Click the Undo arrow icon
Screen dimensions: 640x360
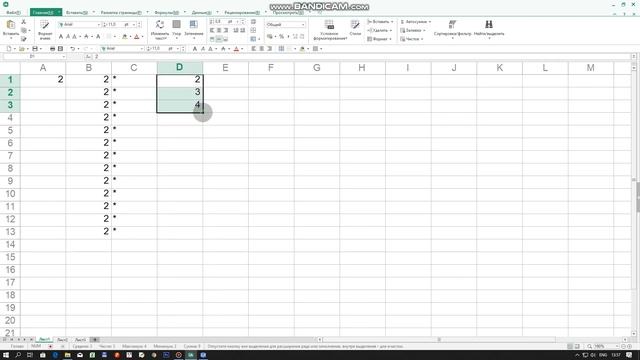pos(73,49)
